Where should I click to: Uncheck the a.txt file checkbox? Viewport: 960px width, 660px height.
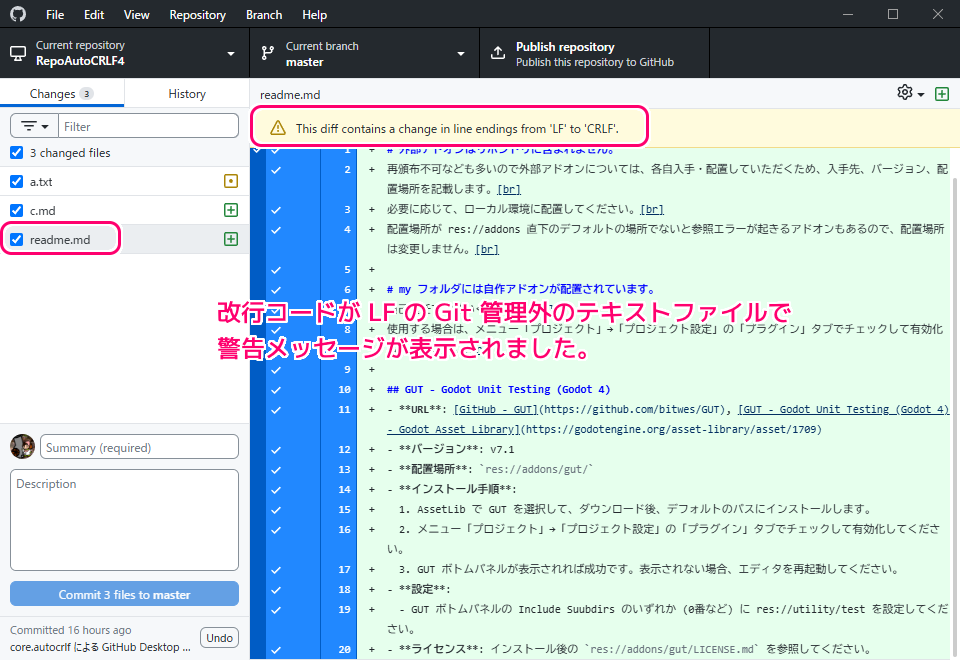(16, 182)
